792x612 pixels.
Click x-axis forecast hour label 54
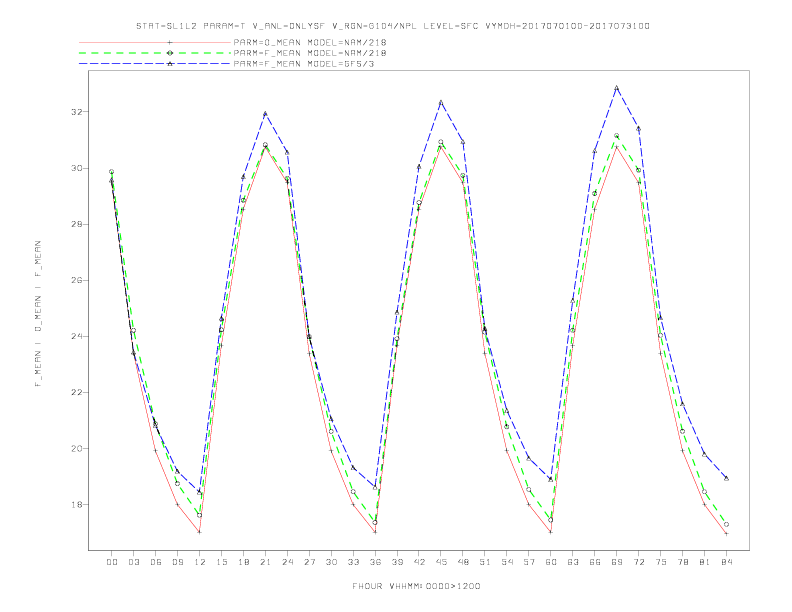[507, 562]
